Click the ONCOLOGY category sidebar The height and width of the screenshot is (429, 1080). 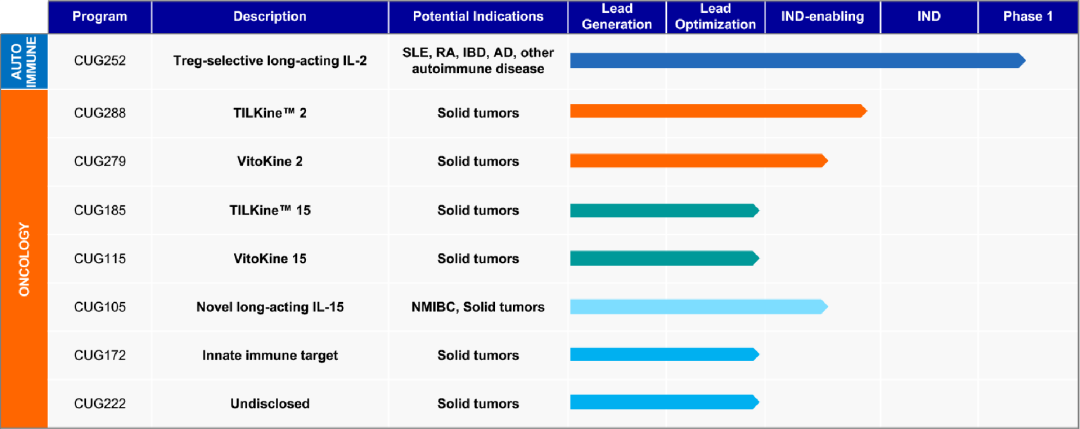click(23, 260)
